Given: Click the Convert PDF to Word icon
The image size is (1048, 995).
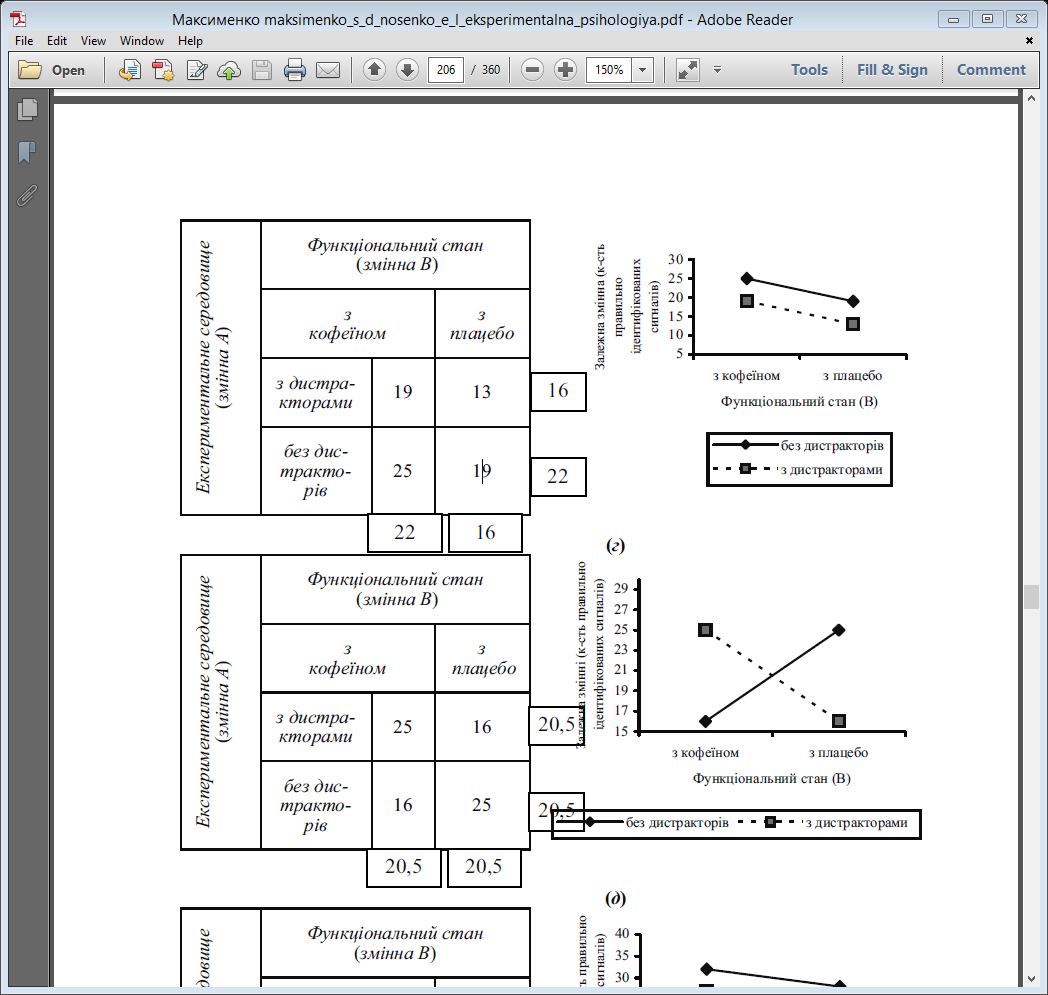Looking at the screenshot, I should [162, 69].
